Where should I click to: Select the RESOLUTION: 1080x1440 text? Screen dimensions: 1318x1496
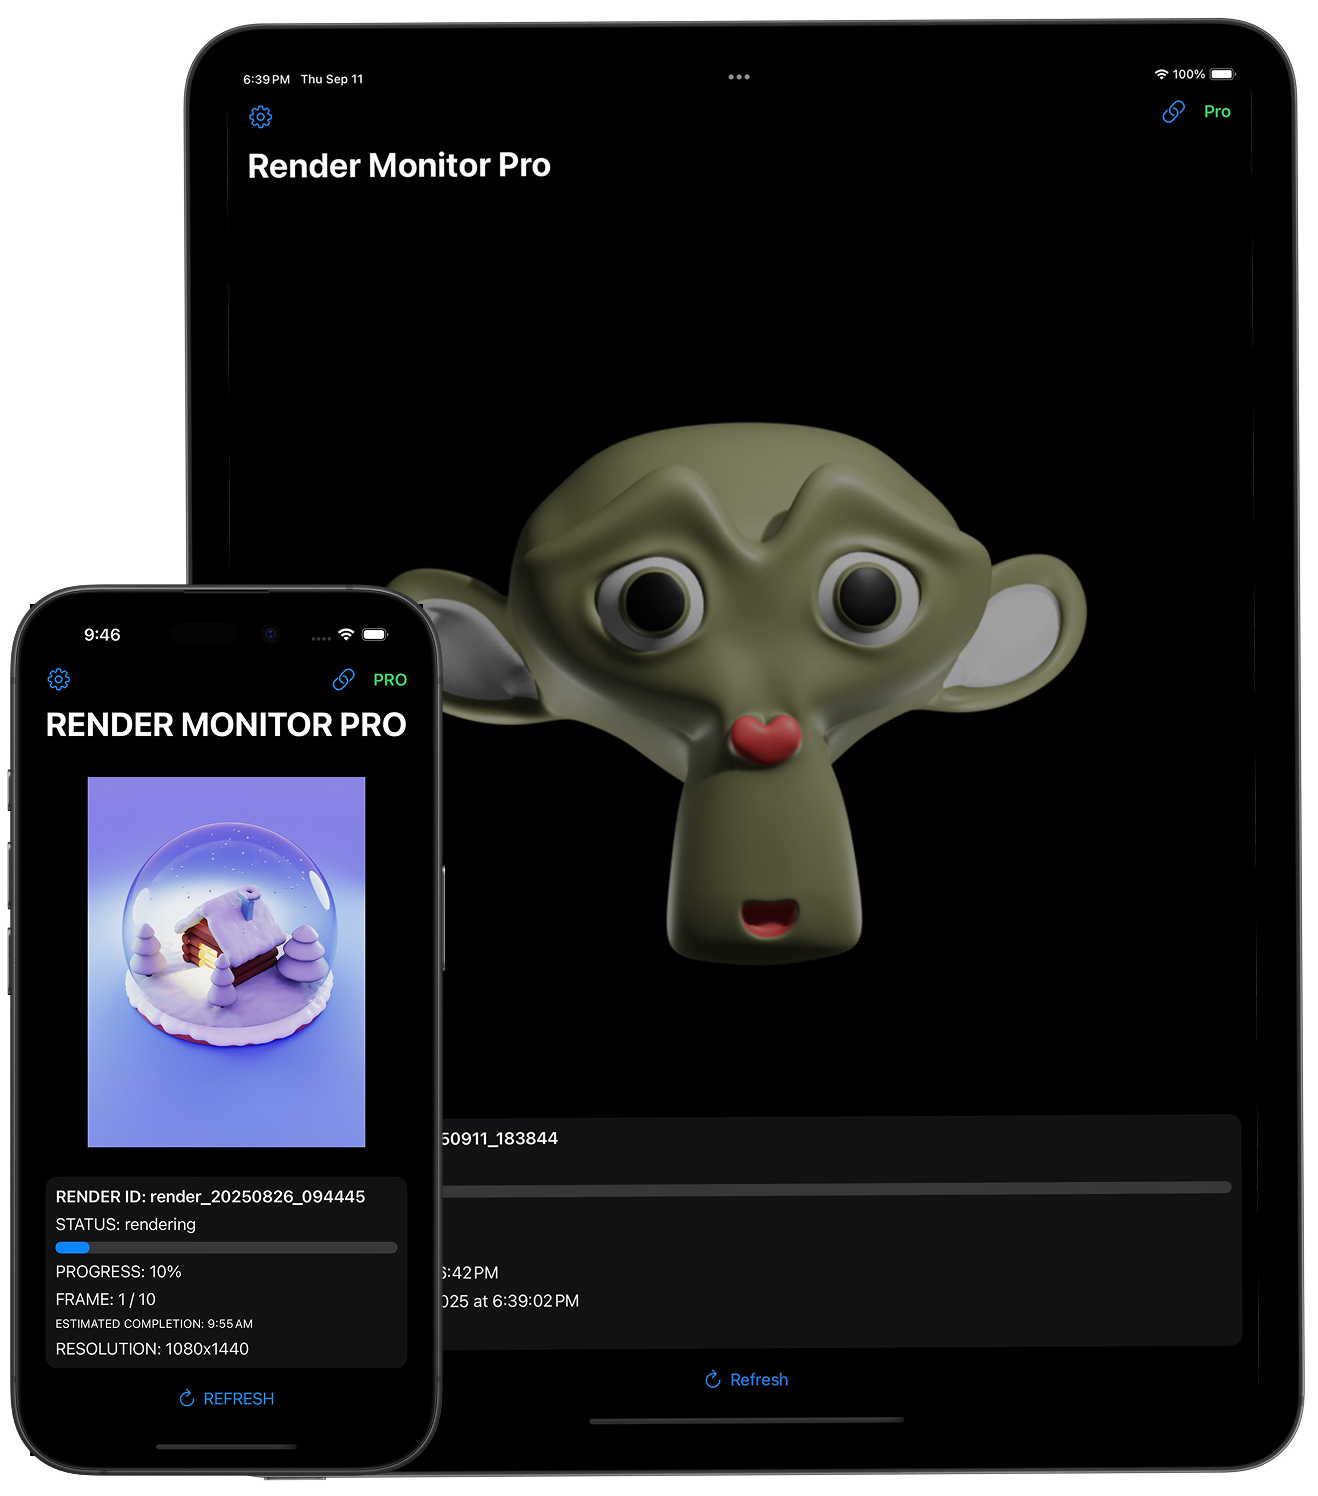(x=152, y=1349)
